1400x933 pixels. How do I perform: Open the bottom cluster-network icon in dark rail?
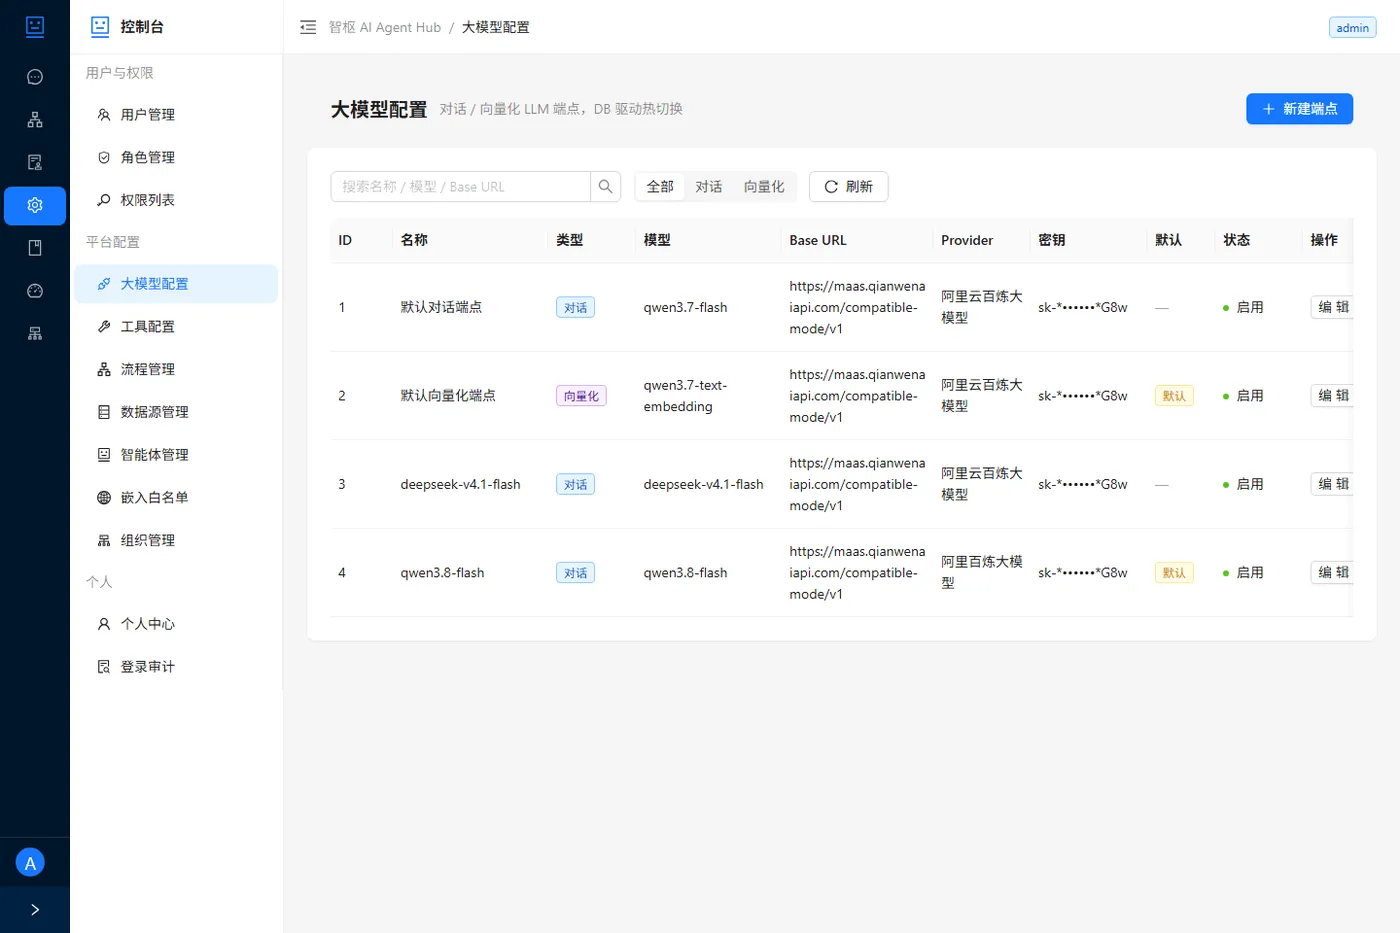coord(35,333)
